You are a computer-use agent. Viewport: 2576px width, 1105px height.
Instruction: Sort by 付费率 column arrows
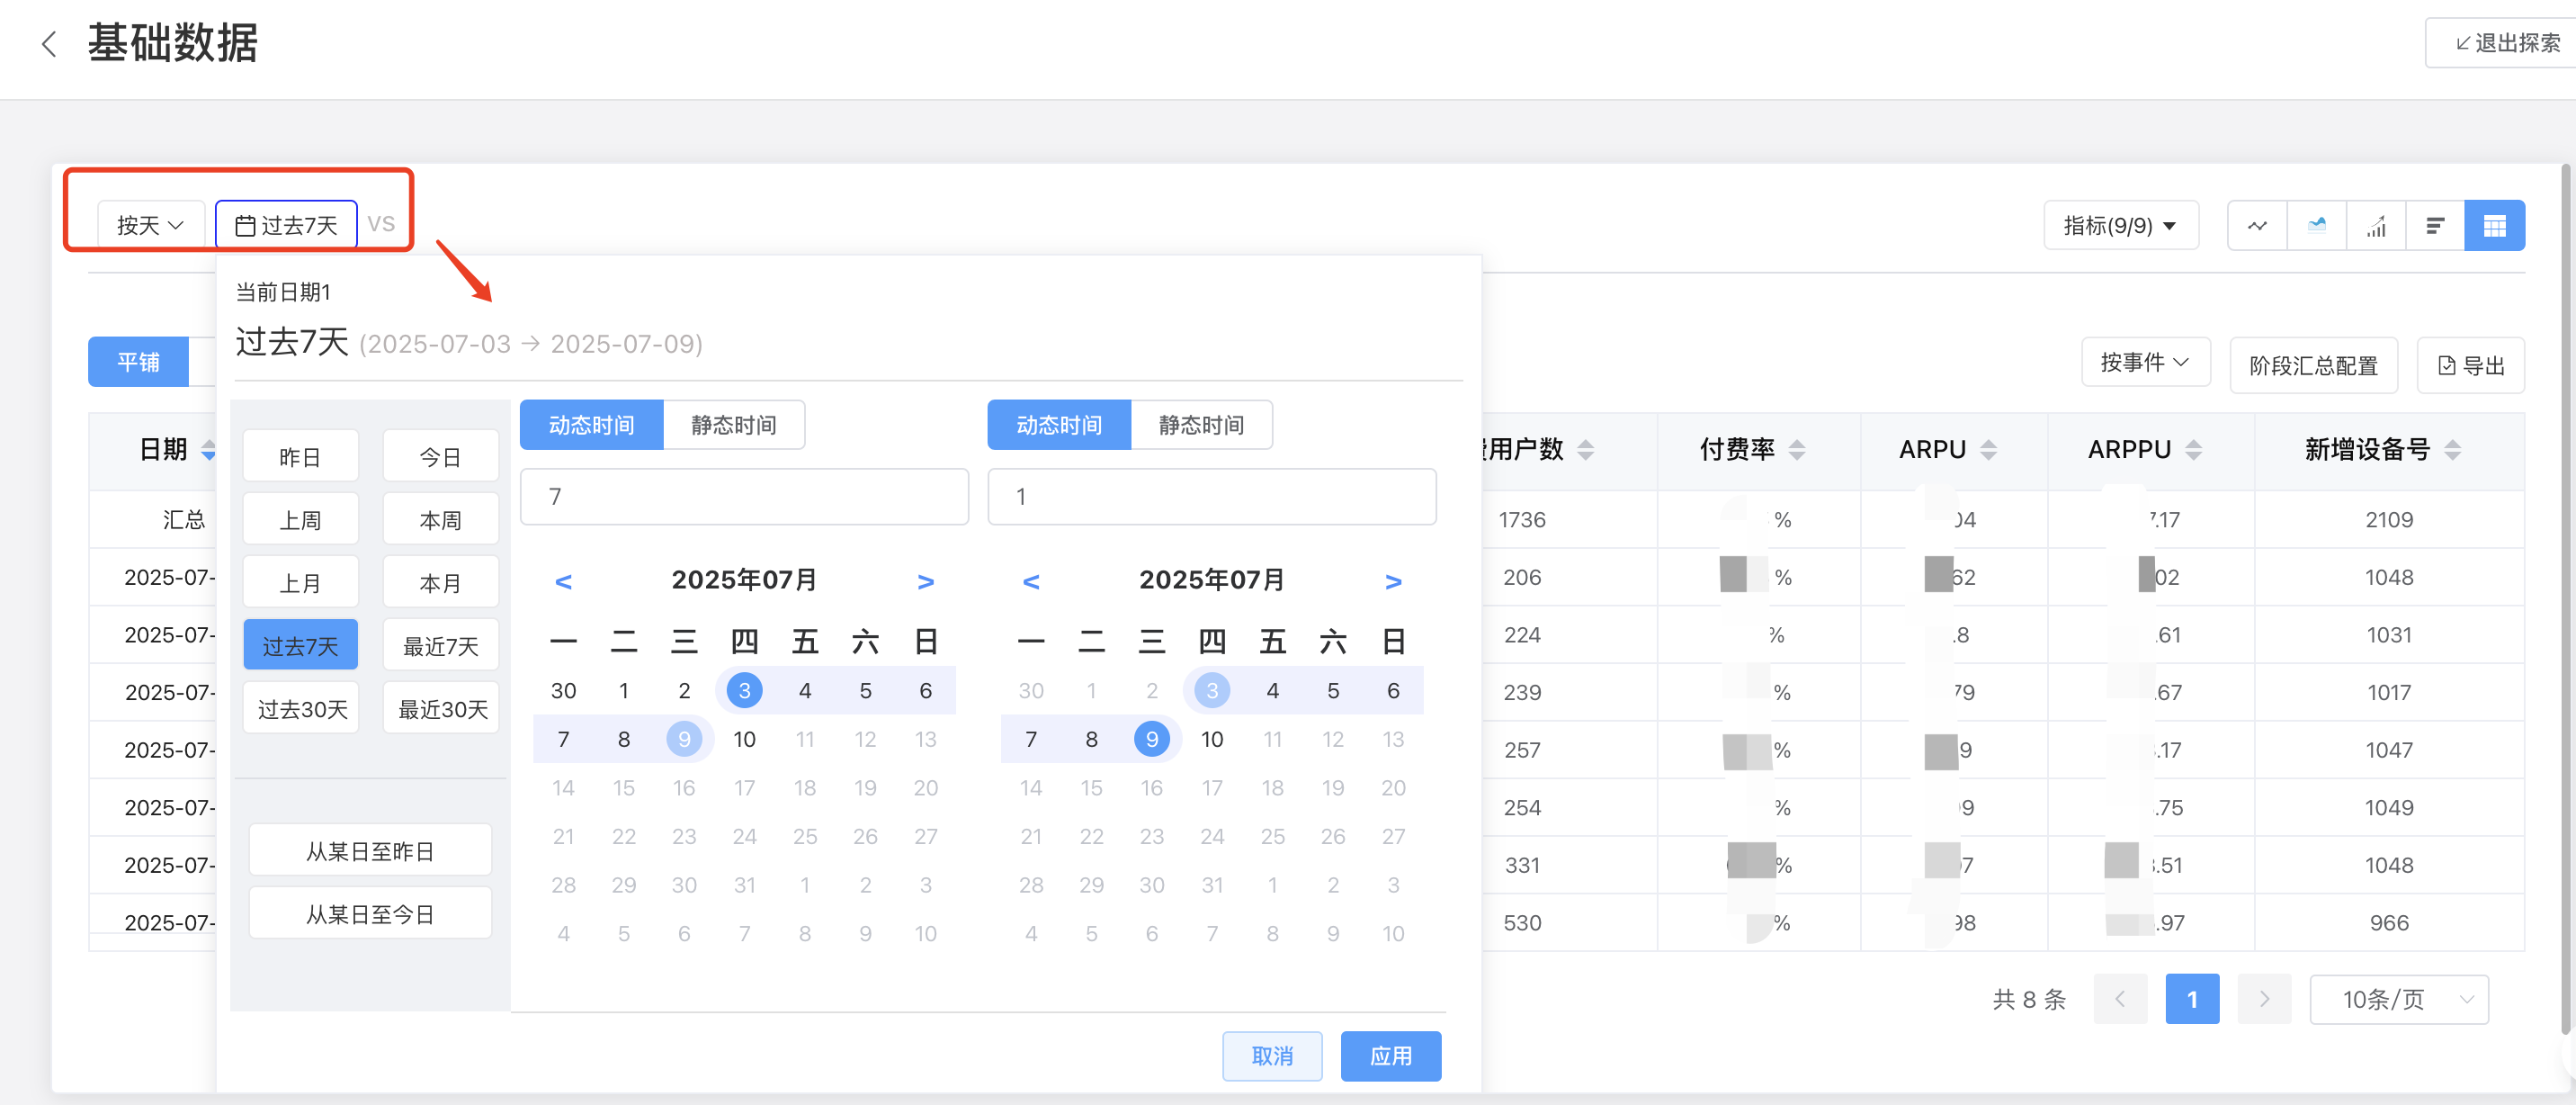(x=1797, y=450)
